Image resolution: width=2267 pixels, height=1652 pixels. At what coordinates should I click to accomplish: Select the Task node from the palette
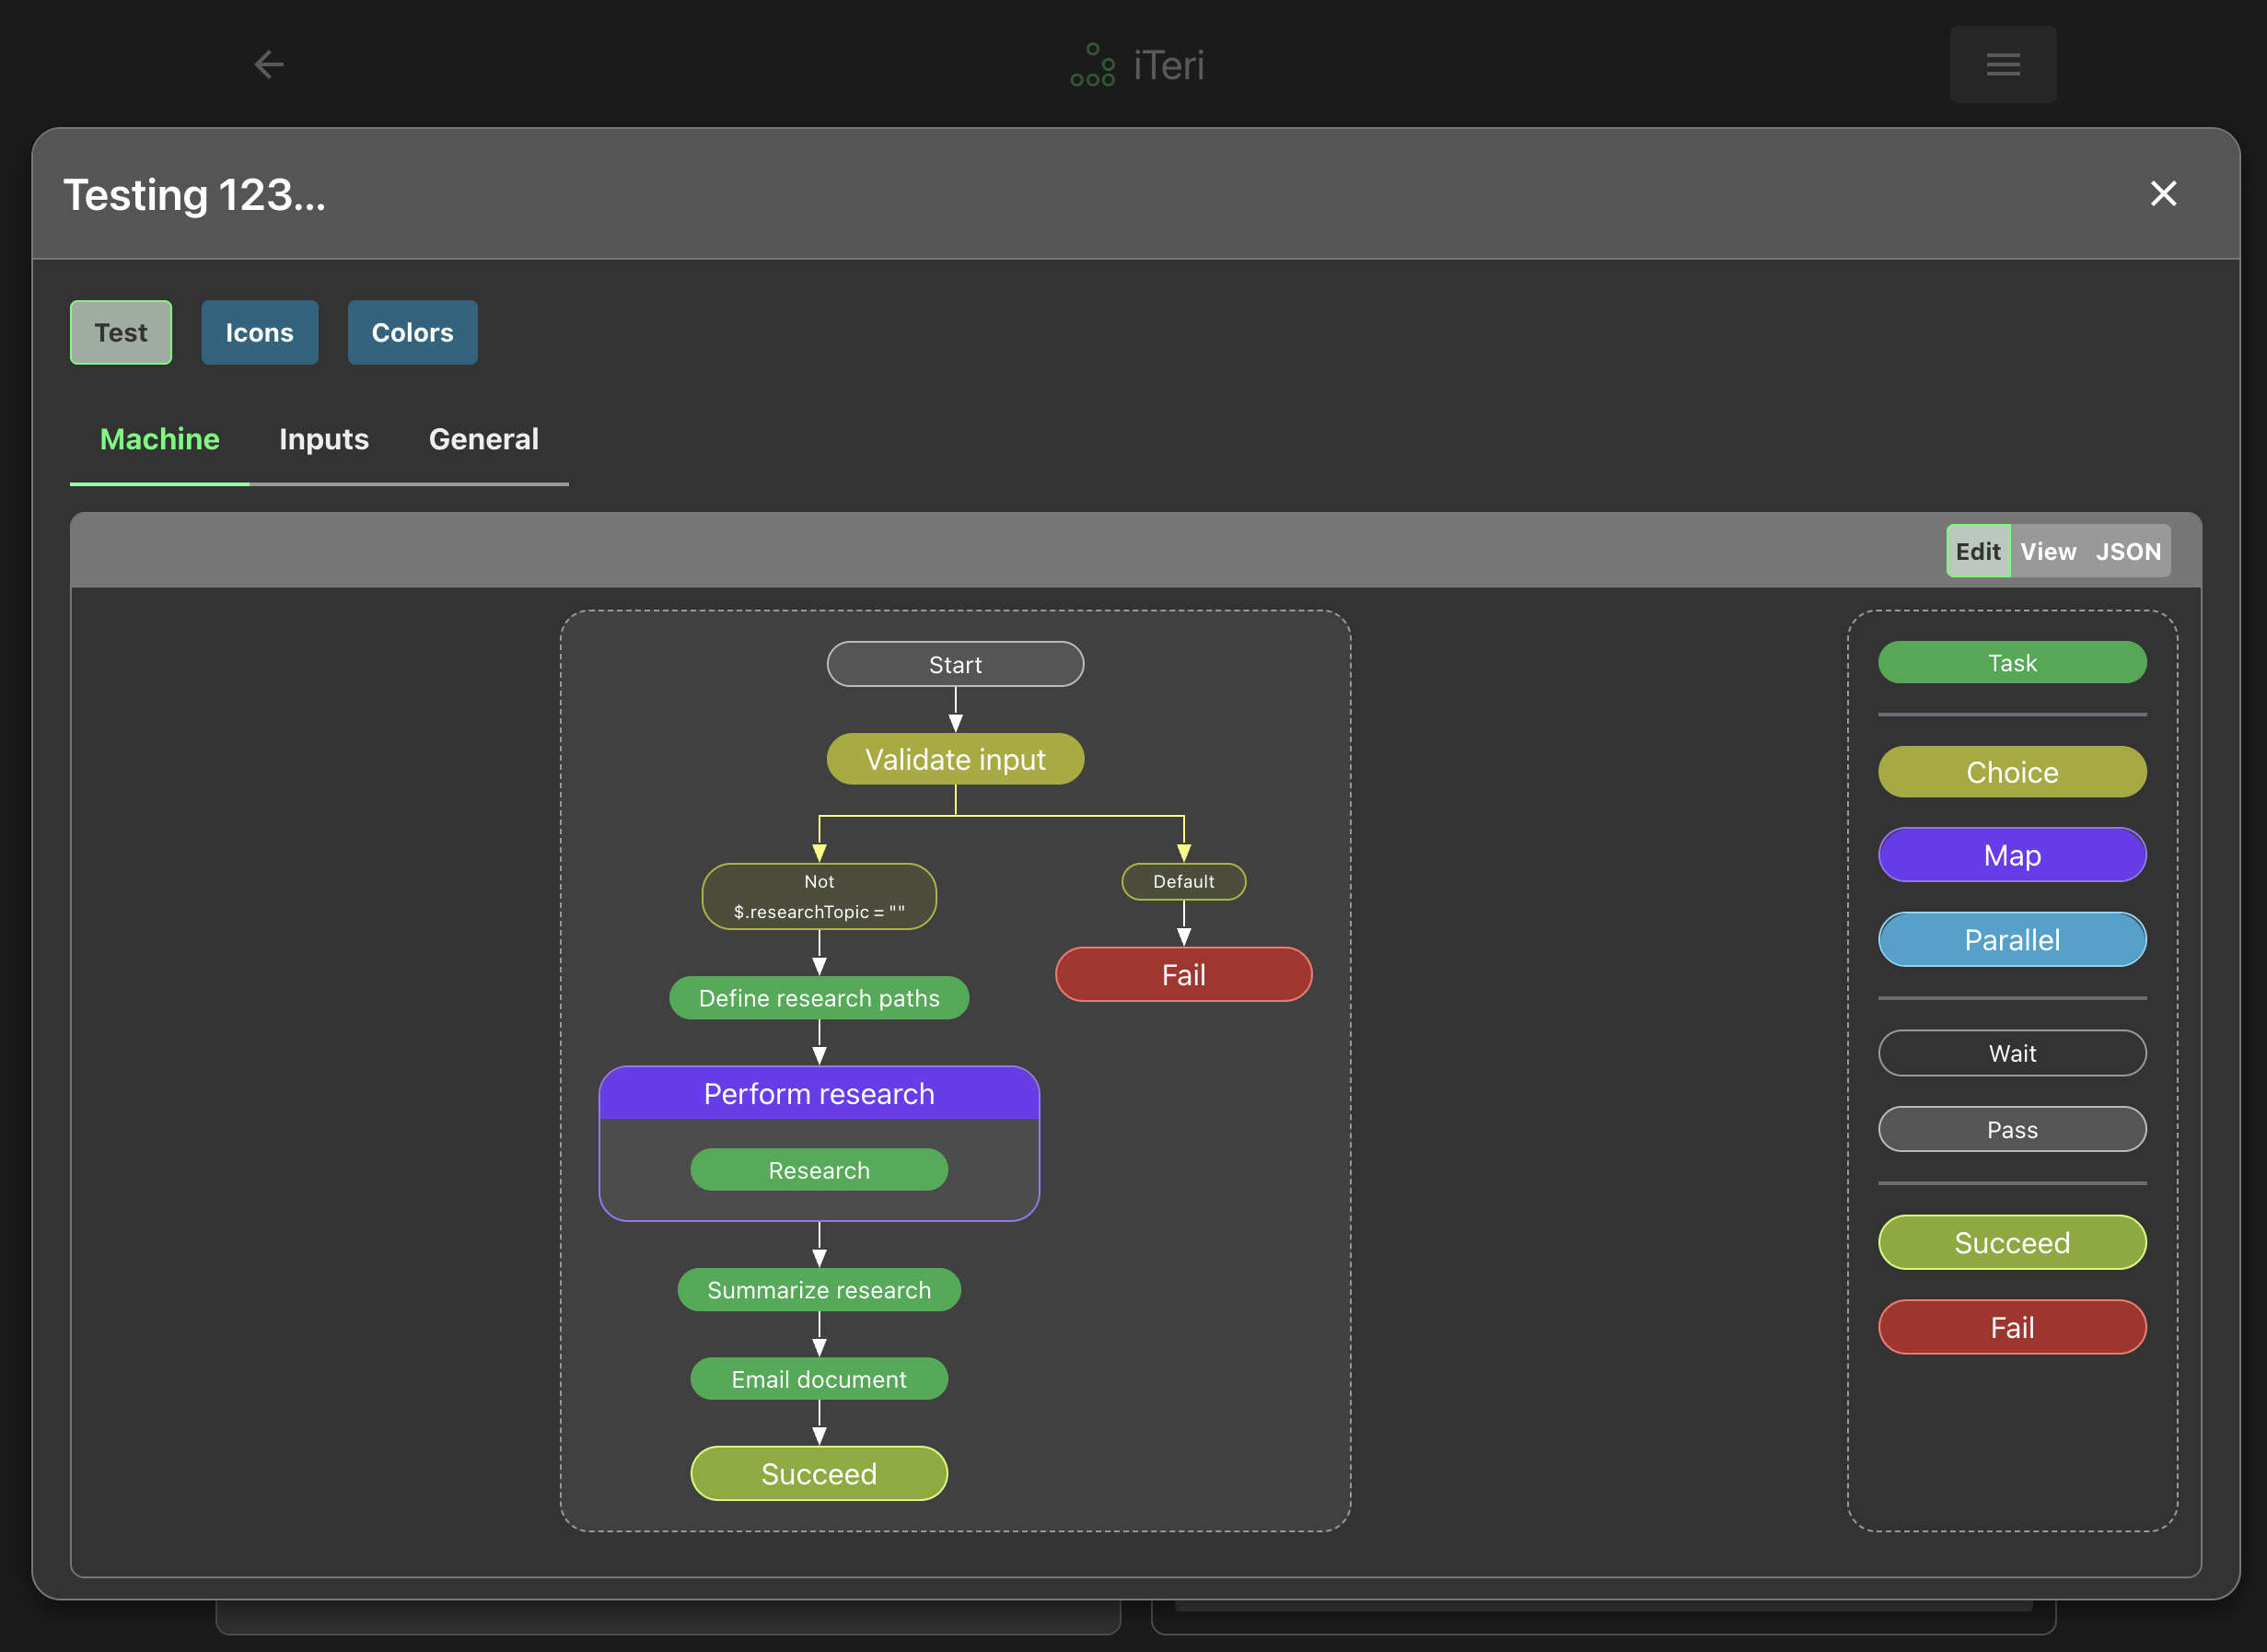coord(2011,662)
